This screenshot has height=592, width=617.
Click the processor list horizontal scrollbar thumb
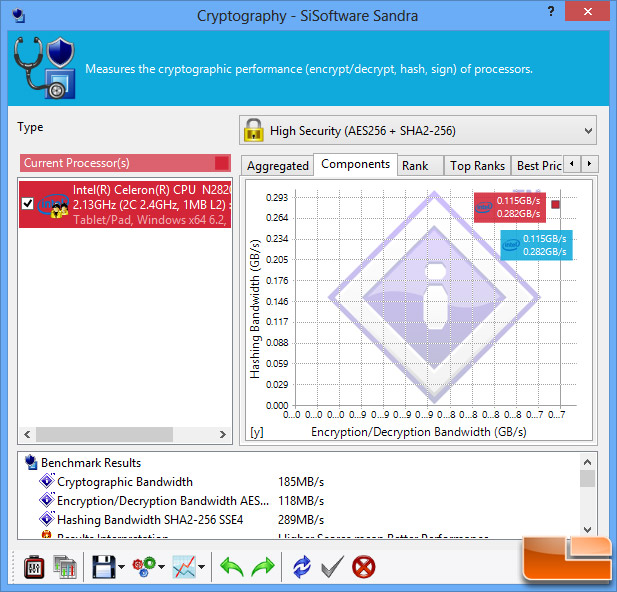pos(104,434)
